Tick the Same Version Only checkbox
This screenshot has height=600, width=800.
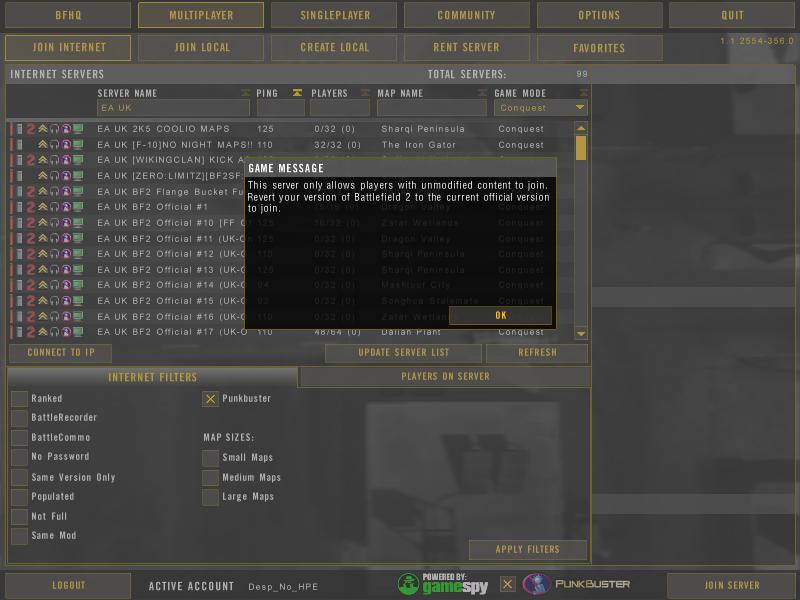pos(19,478)
